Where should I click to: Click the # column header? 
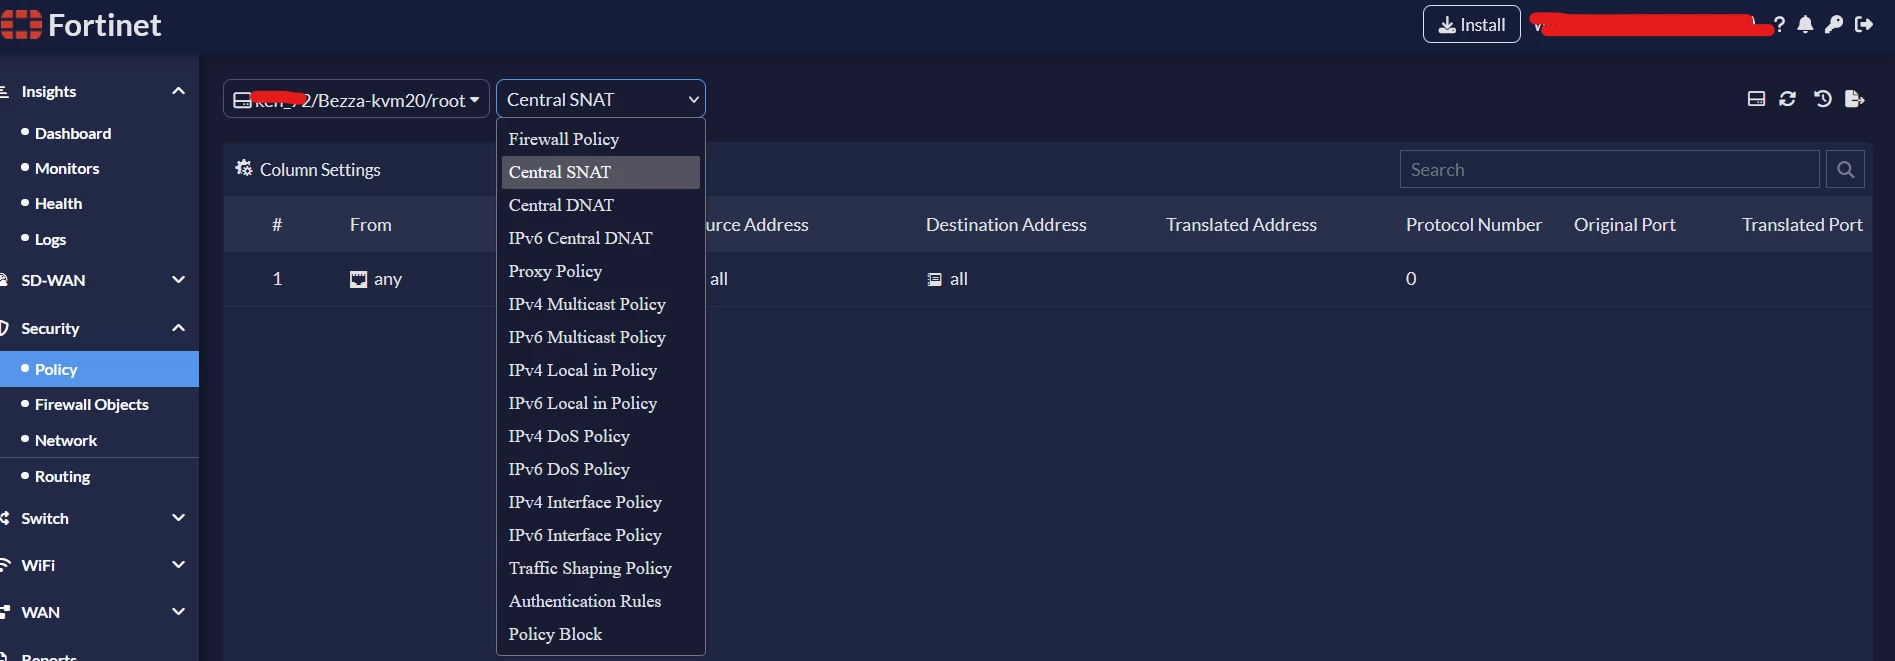coord(277,225)
